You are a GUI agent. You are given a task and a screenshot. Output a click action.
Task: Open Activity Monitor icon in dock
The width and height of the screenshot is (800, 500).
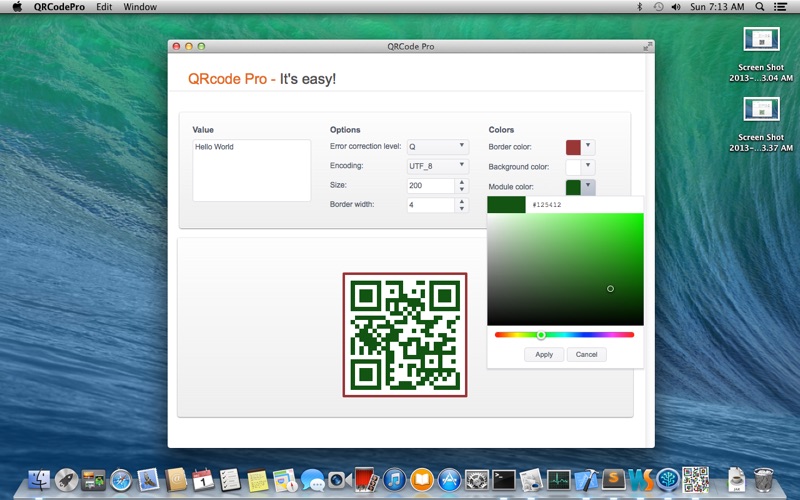click(559, 480)
